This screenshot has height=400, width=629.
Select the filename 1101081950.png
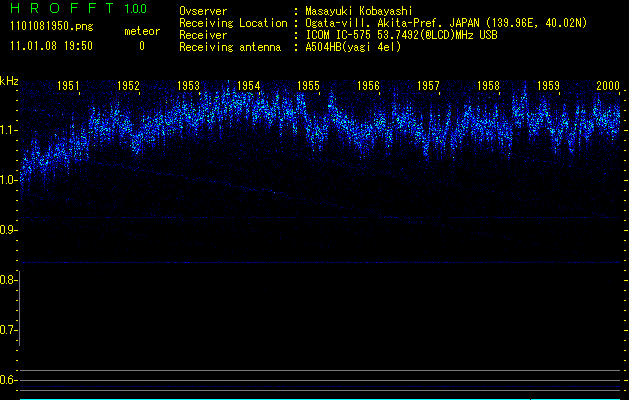tap(51, 27)
